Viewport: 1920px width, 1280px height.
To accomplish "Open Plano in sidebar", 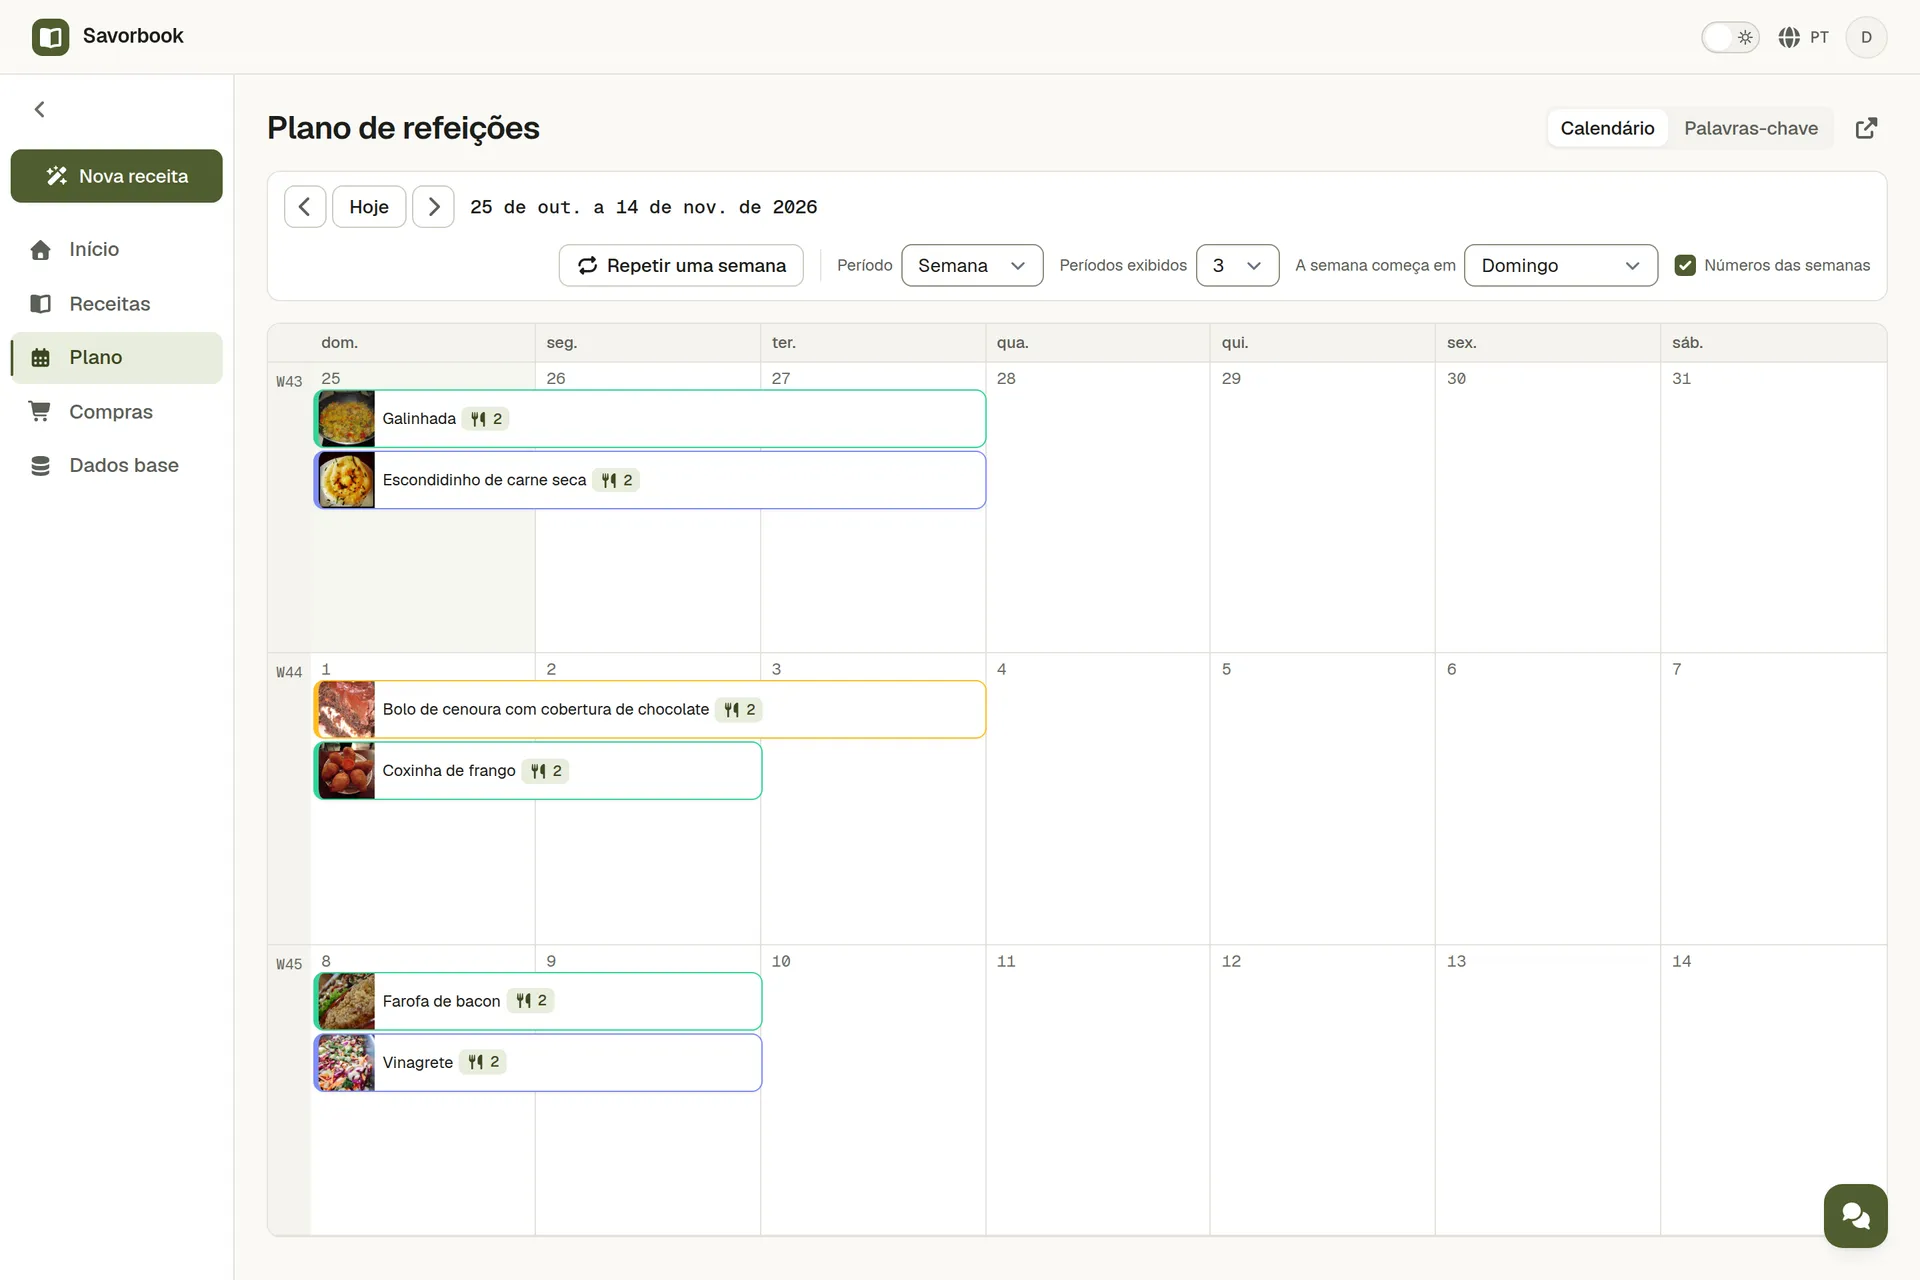I will (x=117, y=358).
